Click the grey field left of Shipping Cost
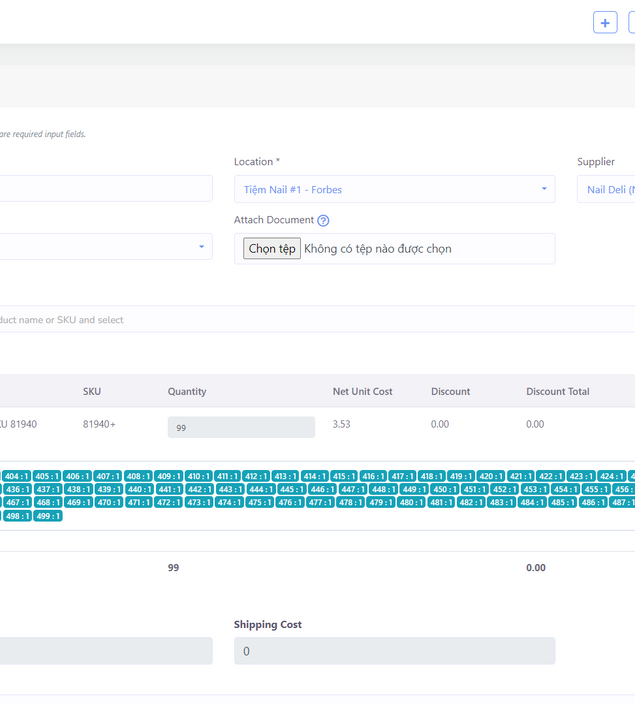The image size is (635, 705). click(105, 651)
